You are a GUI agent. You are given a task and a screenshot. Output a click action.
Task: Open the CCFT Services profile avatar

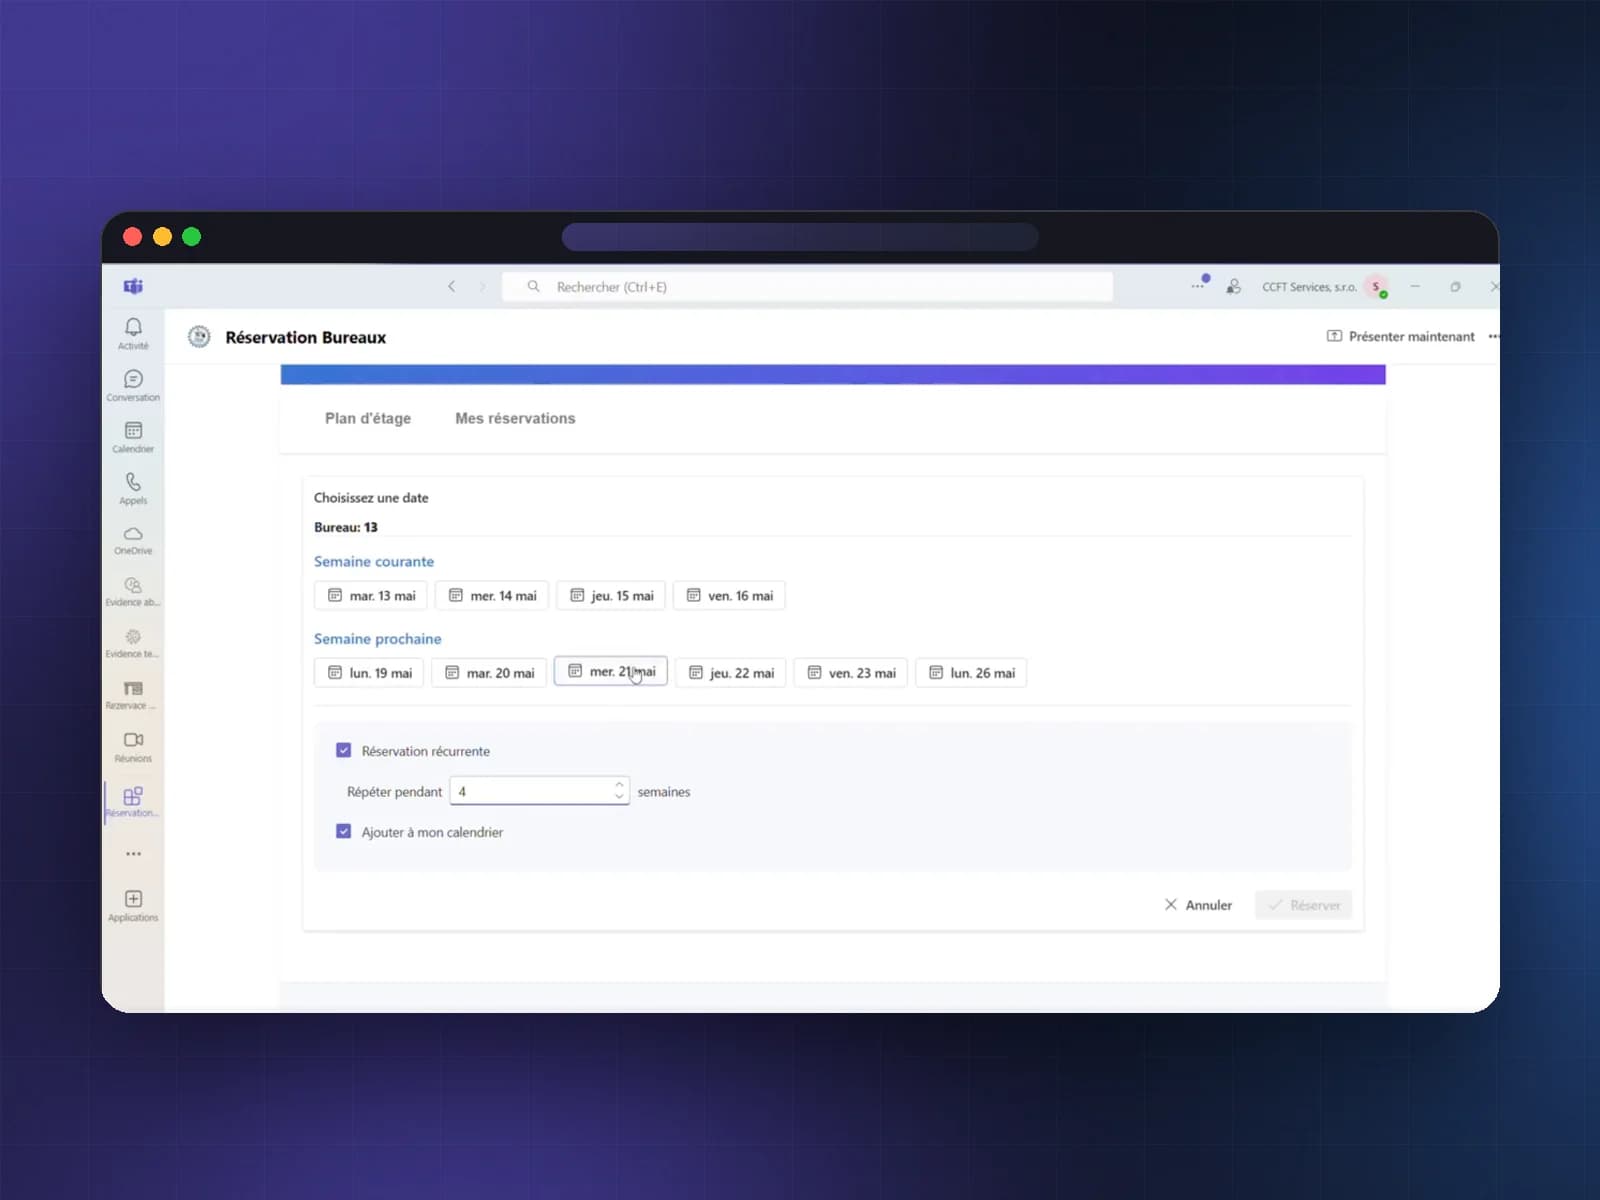1376,287
